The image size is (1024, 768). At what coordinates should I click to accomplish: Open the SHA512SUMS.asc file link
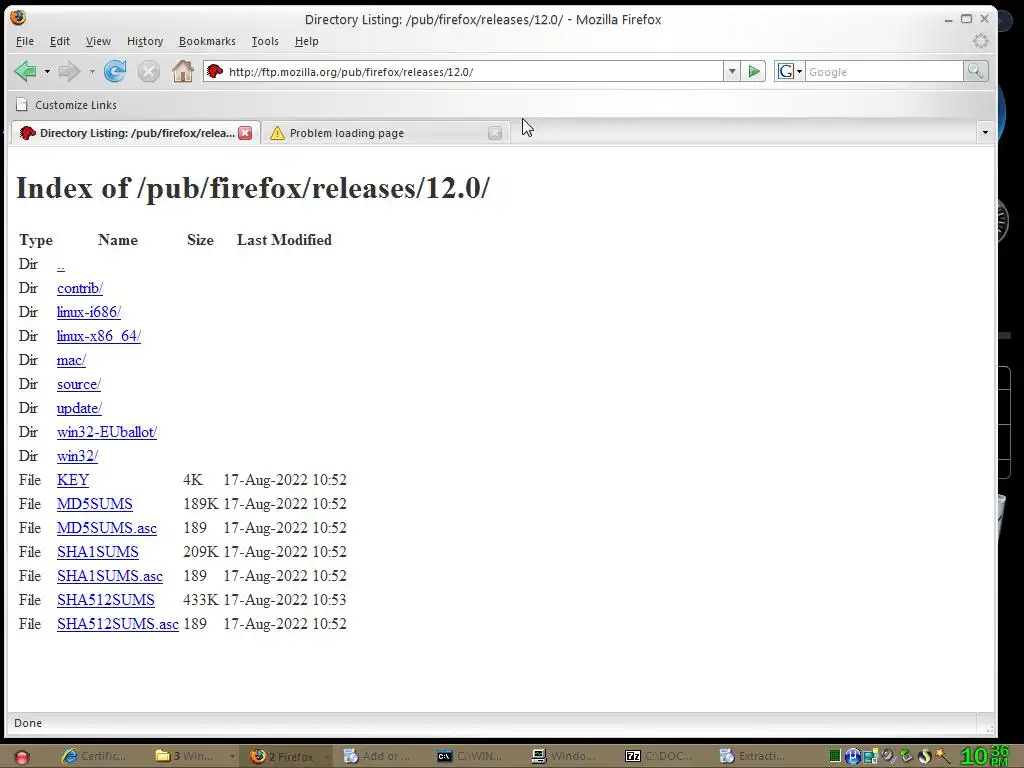coord(118,624)
